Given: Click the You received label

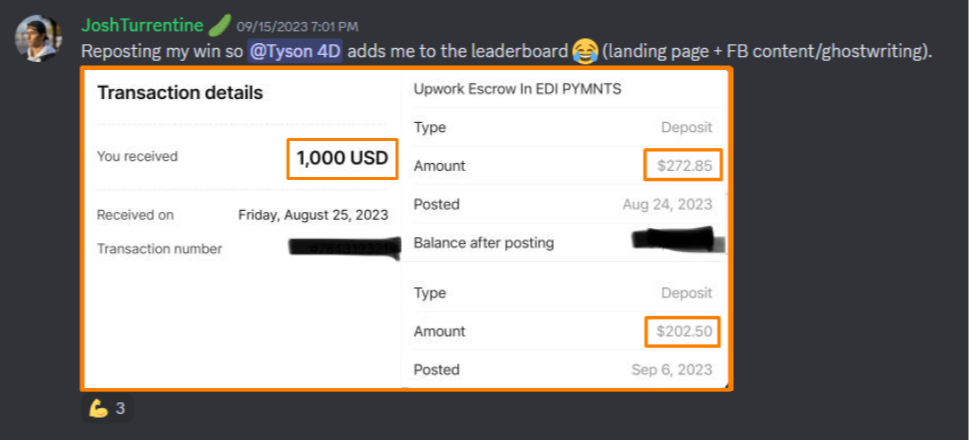Looking at the screenshot, I should [137, 156].
